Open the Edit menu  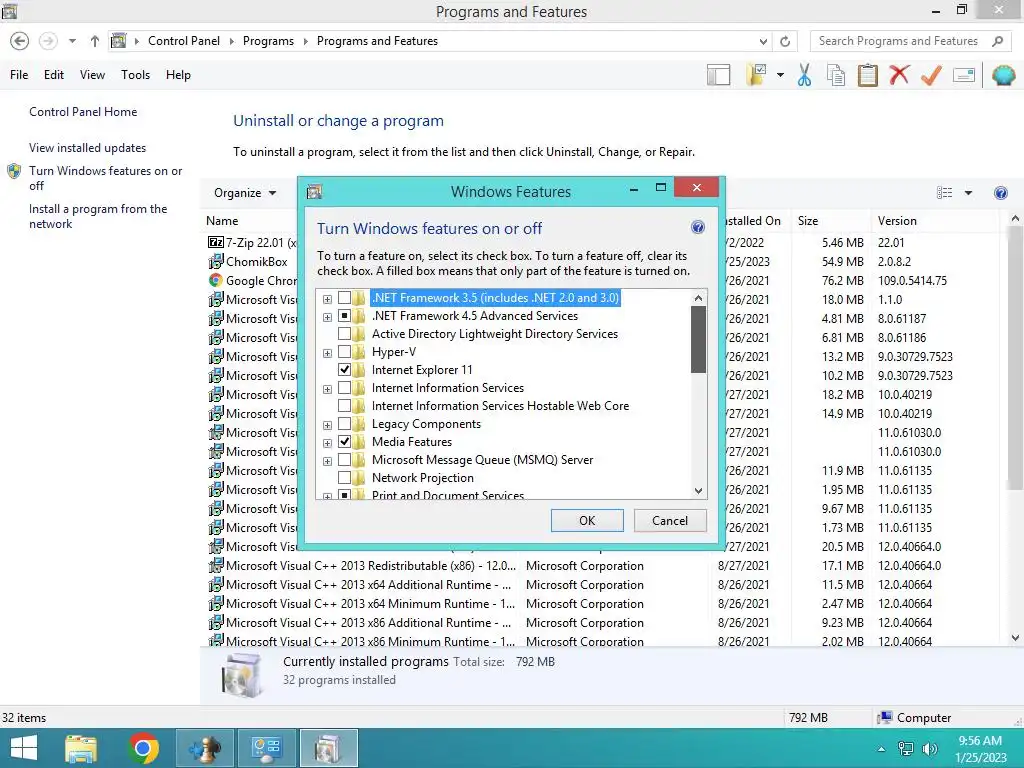pyautogui.click(x=54, y=75)
